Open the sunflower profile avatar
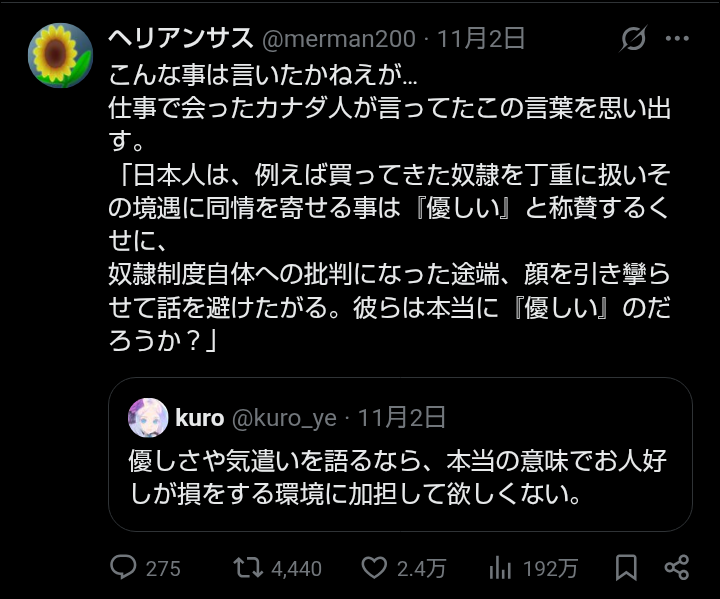 coord(60,54)
